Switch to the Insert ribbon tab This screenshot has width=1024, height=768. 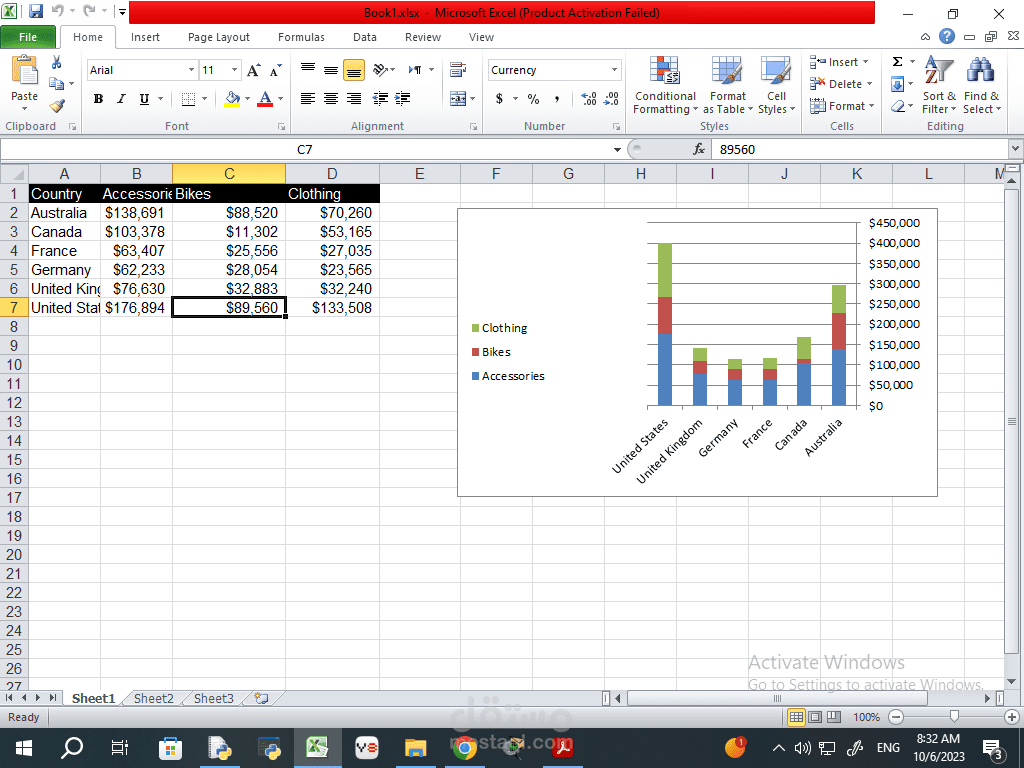coord(145,37)
